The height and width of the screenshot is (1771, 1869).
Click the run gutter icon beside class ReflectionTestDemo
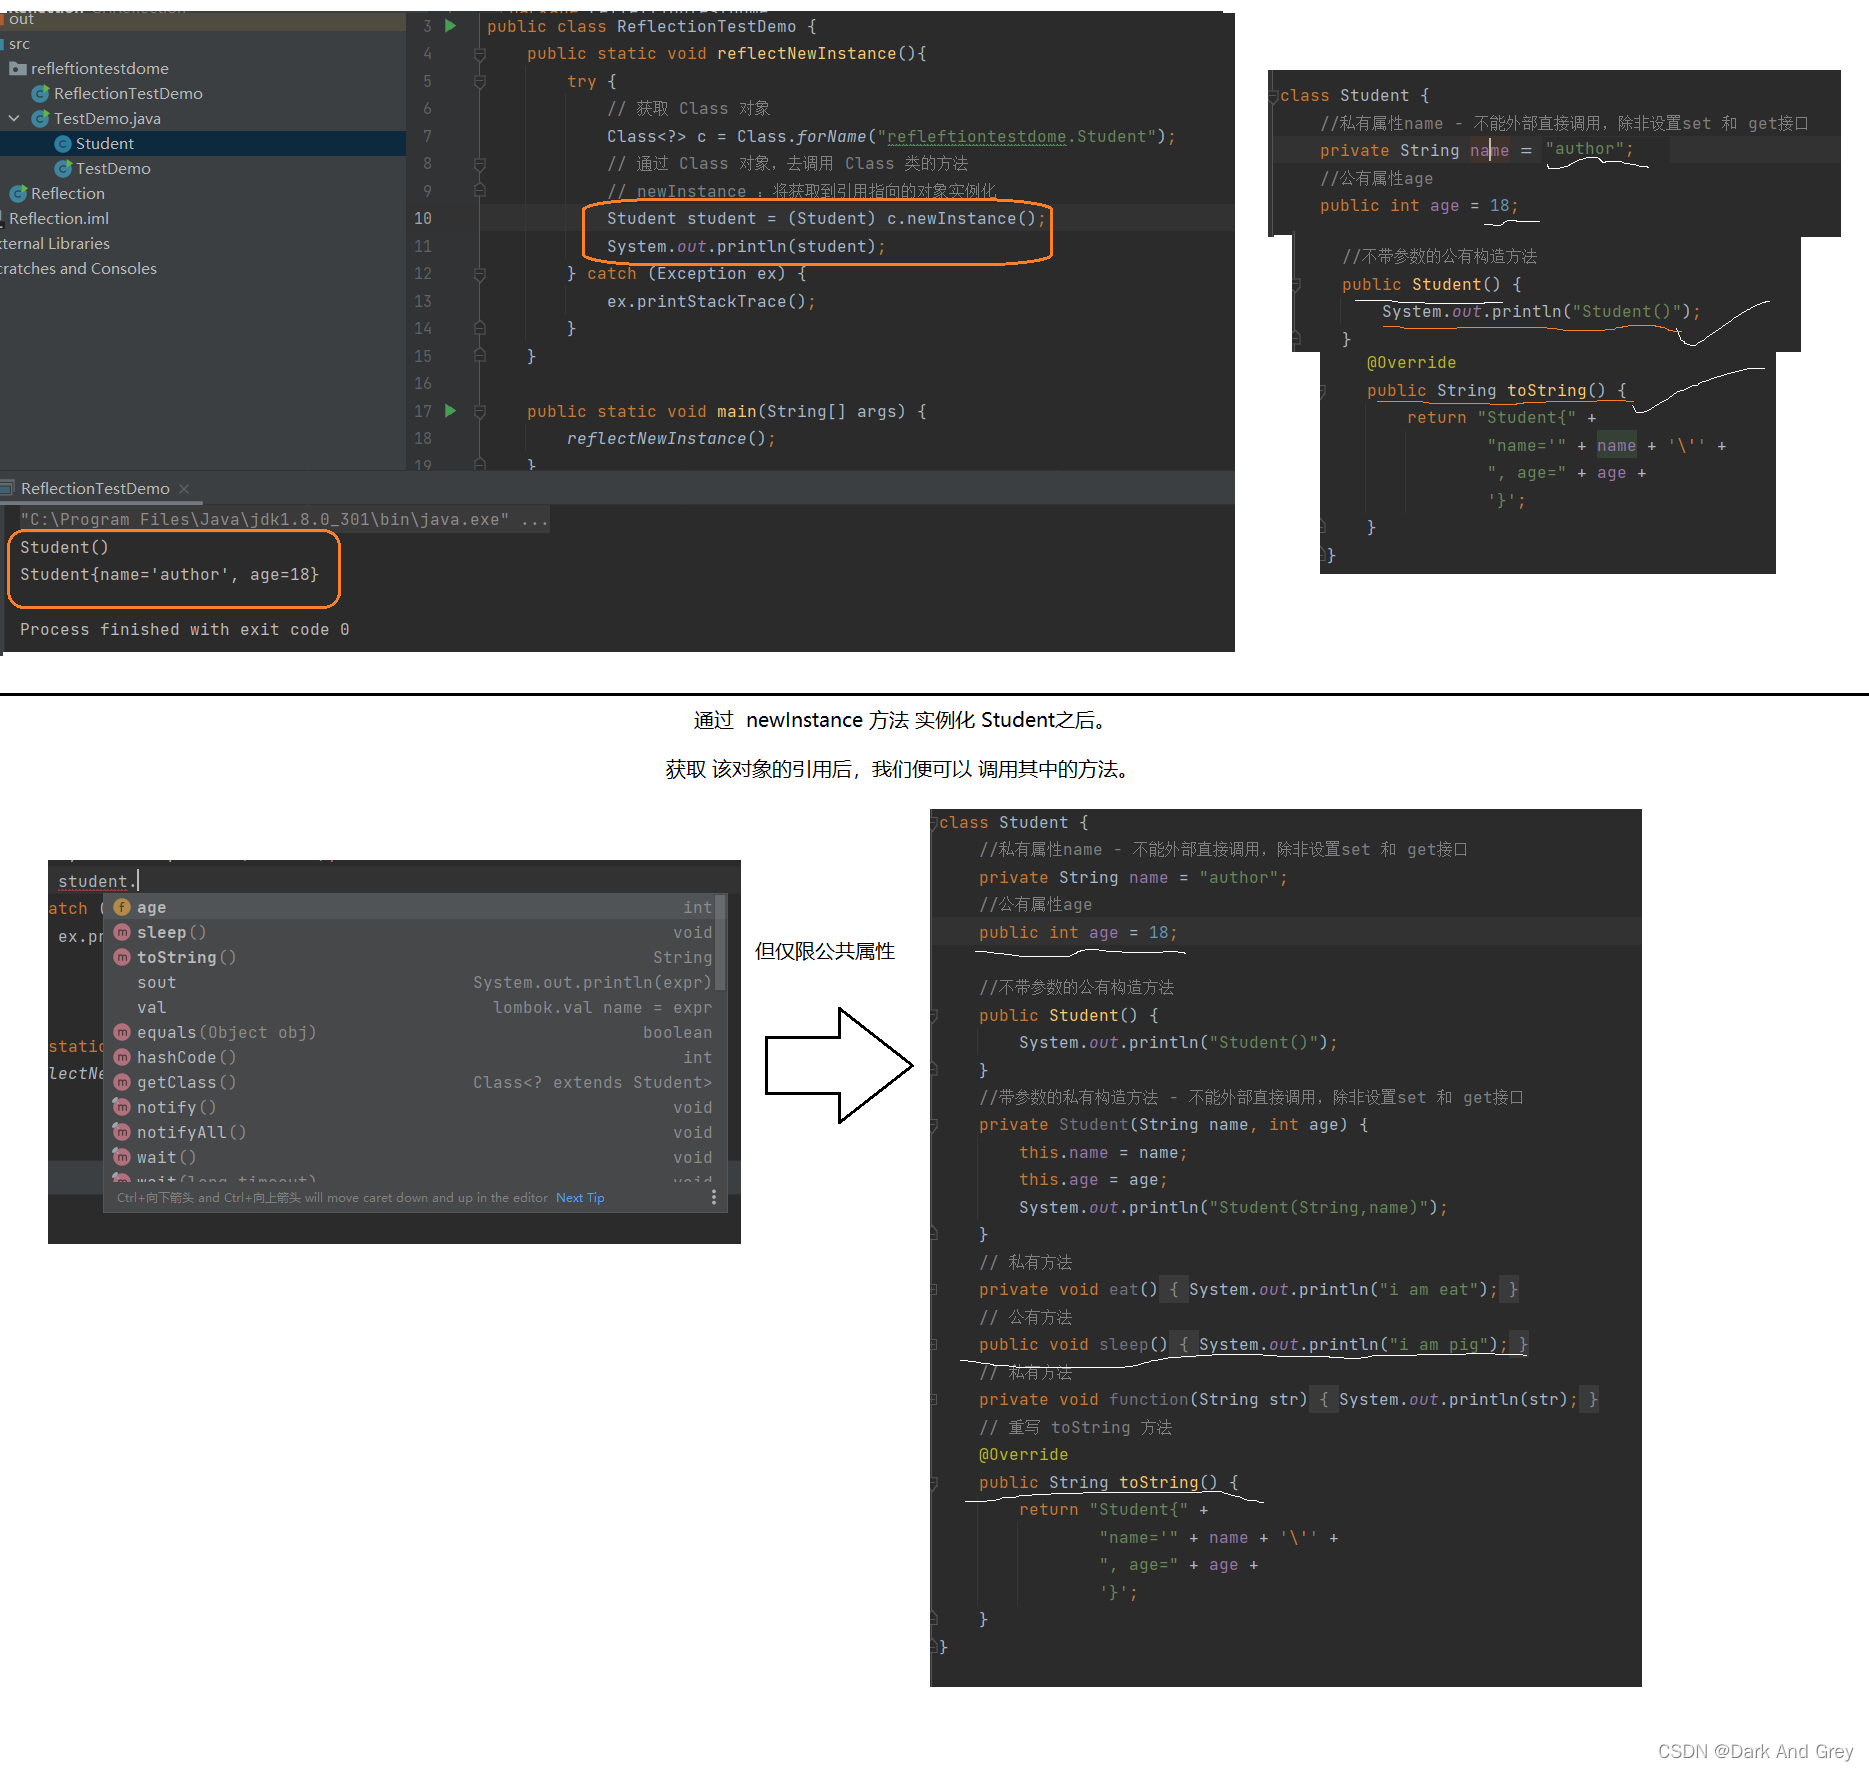pyautogui.click(x=450, y=26)
